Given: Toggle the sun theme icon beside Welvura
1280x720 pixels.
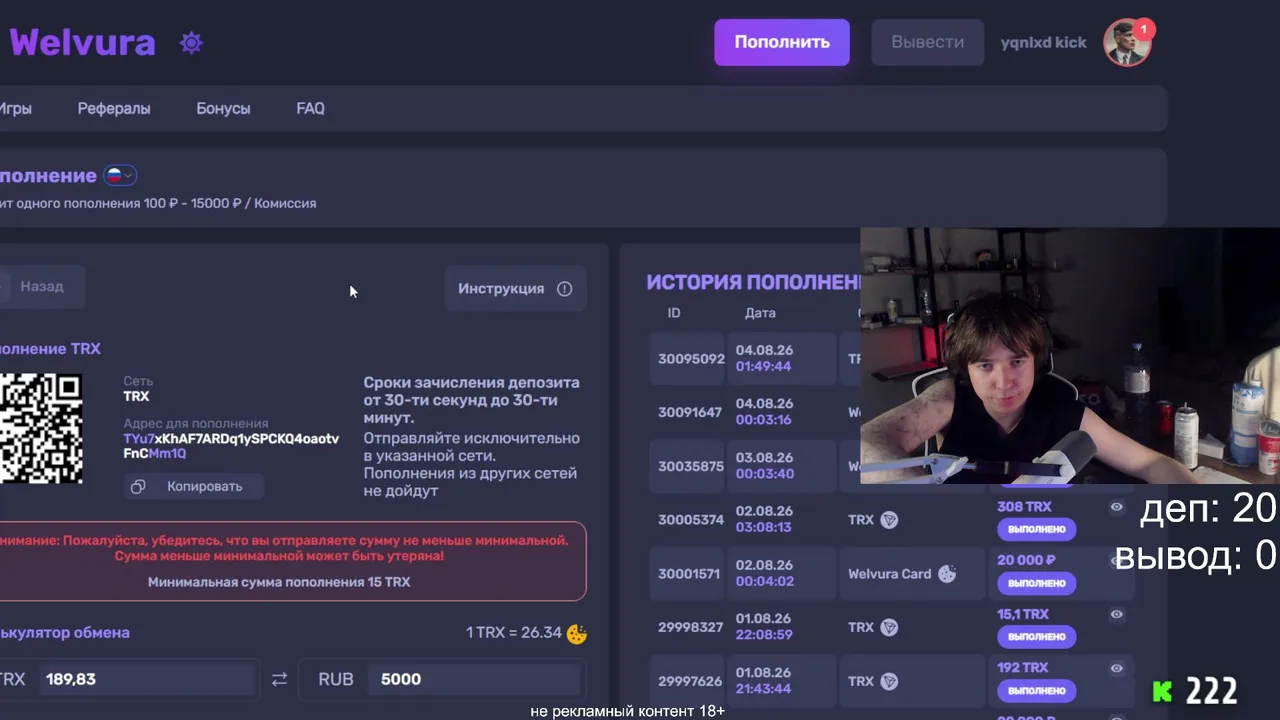Looking at the screenshot, I should 191,43.
